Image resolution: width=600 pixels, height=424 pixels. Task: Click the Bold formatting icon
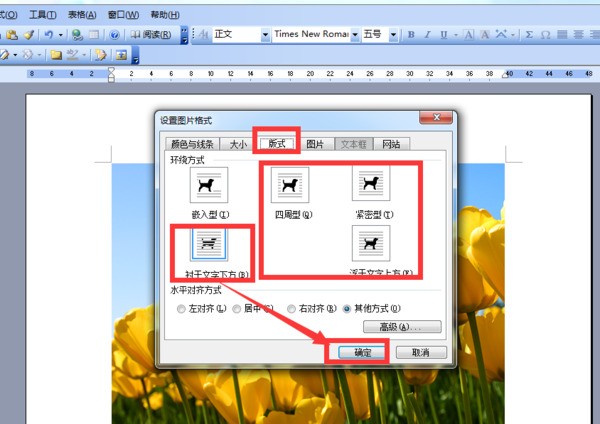click(412, 34)
